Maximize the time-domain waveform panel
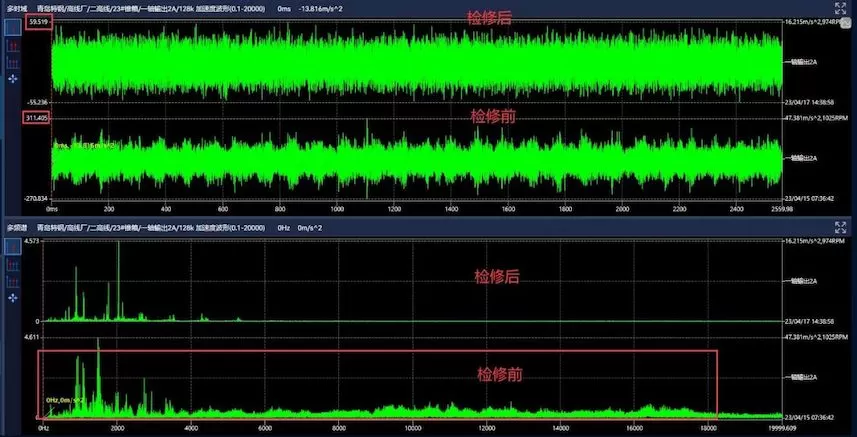This screenshot has height=437, width=857. click(841, 7)
